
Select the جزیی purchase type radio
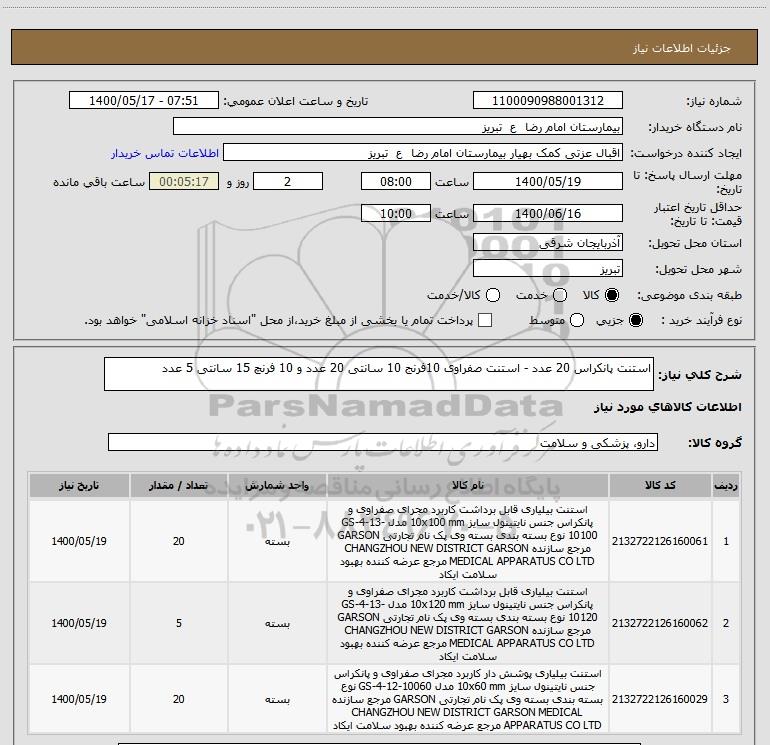coord(635,320)
